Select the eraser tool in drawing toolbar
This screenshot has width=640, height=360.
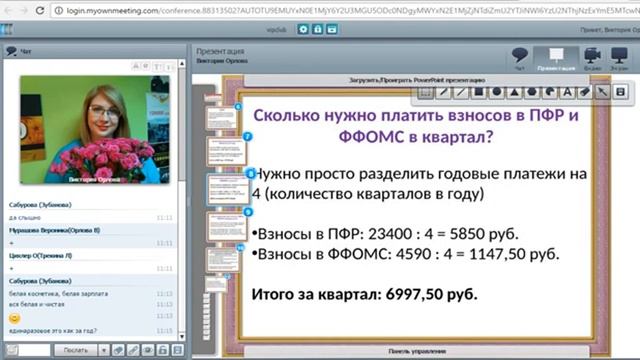585,92
